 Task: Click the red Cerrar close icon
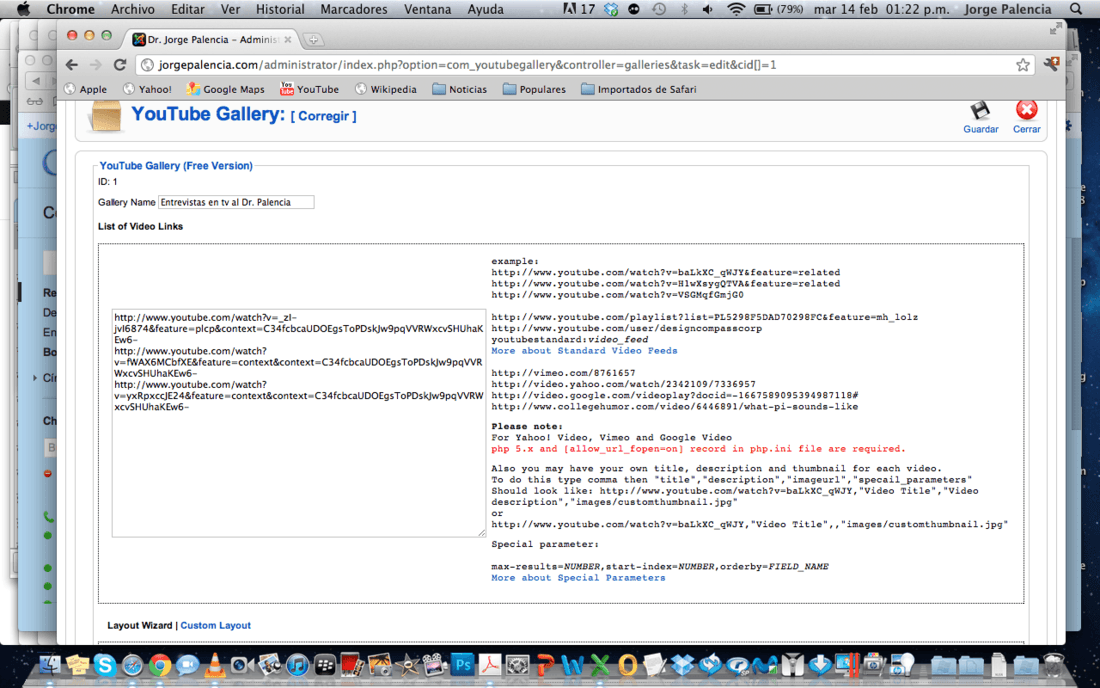point(1026,110)
